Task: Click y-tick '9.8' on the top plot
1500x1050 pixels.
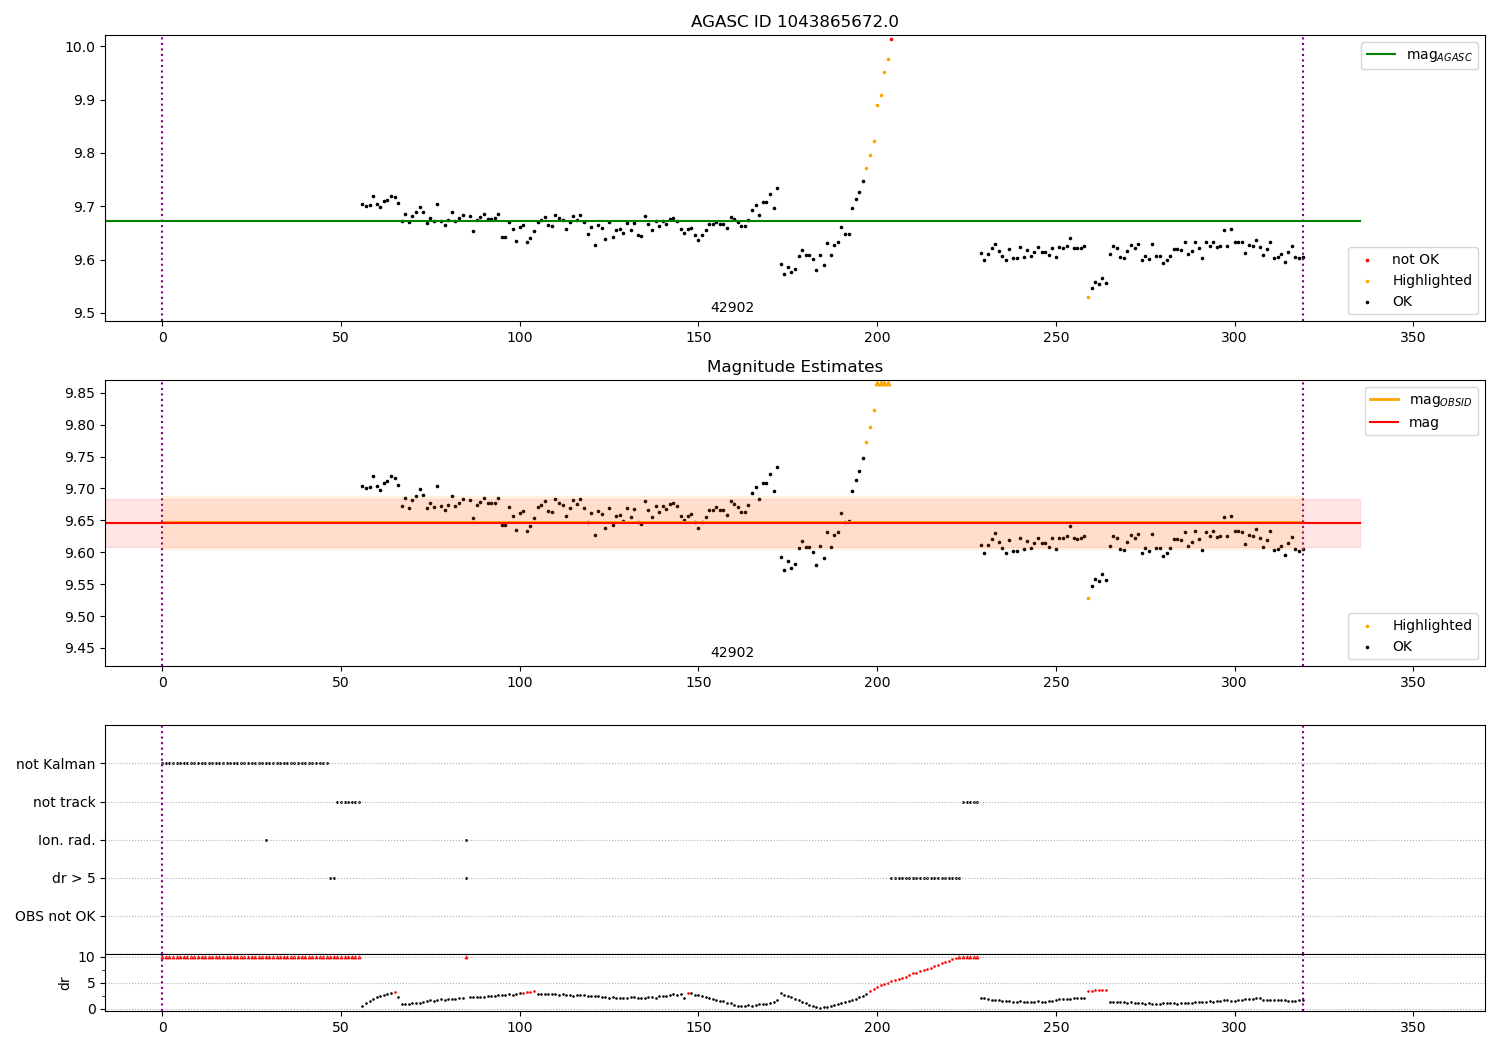Action: coord(84,154)
